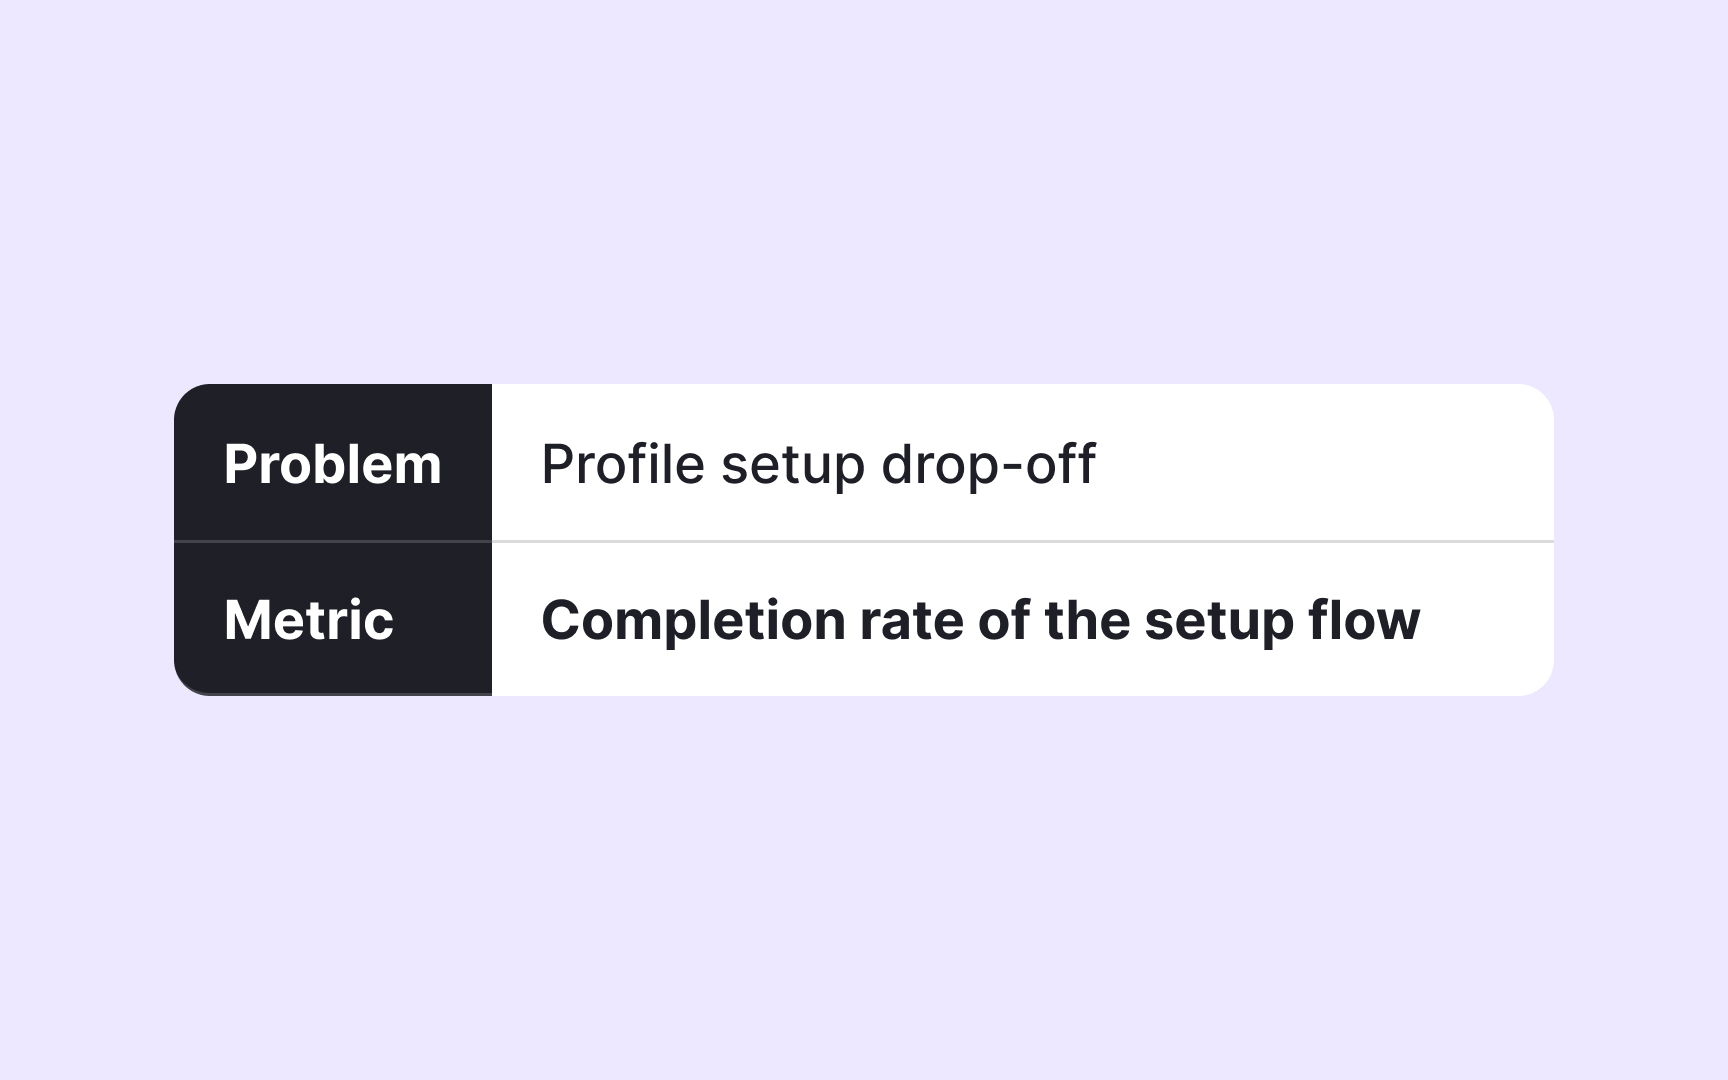Click the word 'Profile' in Problem row
1728x1080 pixels.
[623, 464]
